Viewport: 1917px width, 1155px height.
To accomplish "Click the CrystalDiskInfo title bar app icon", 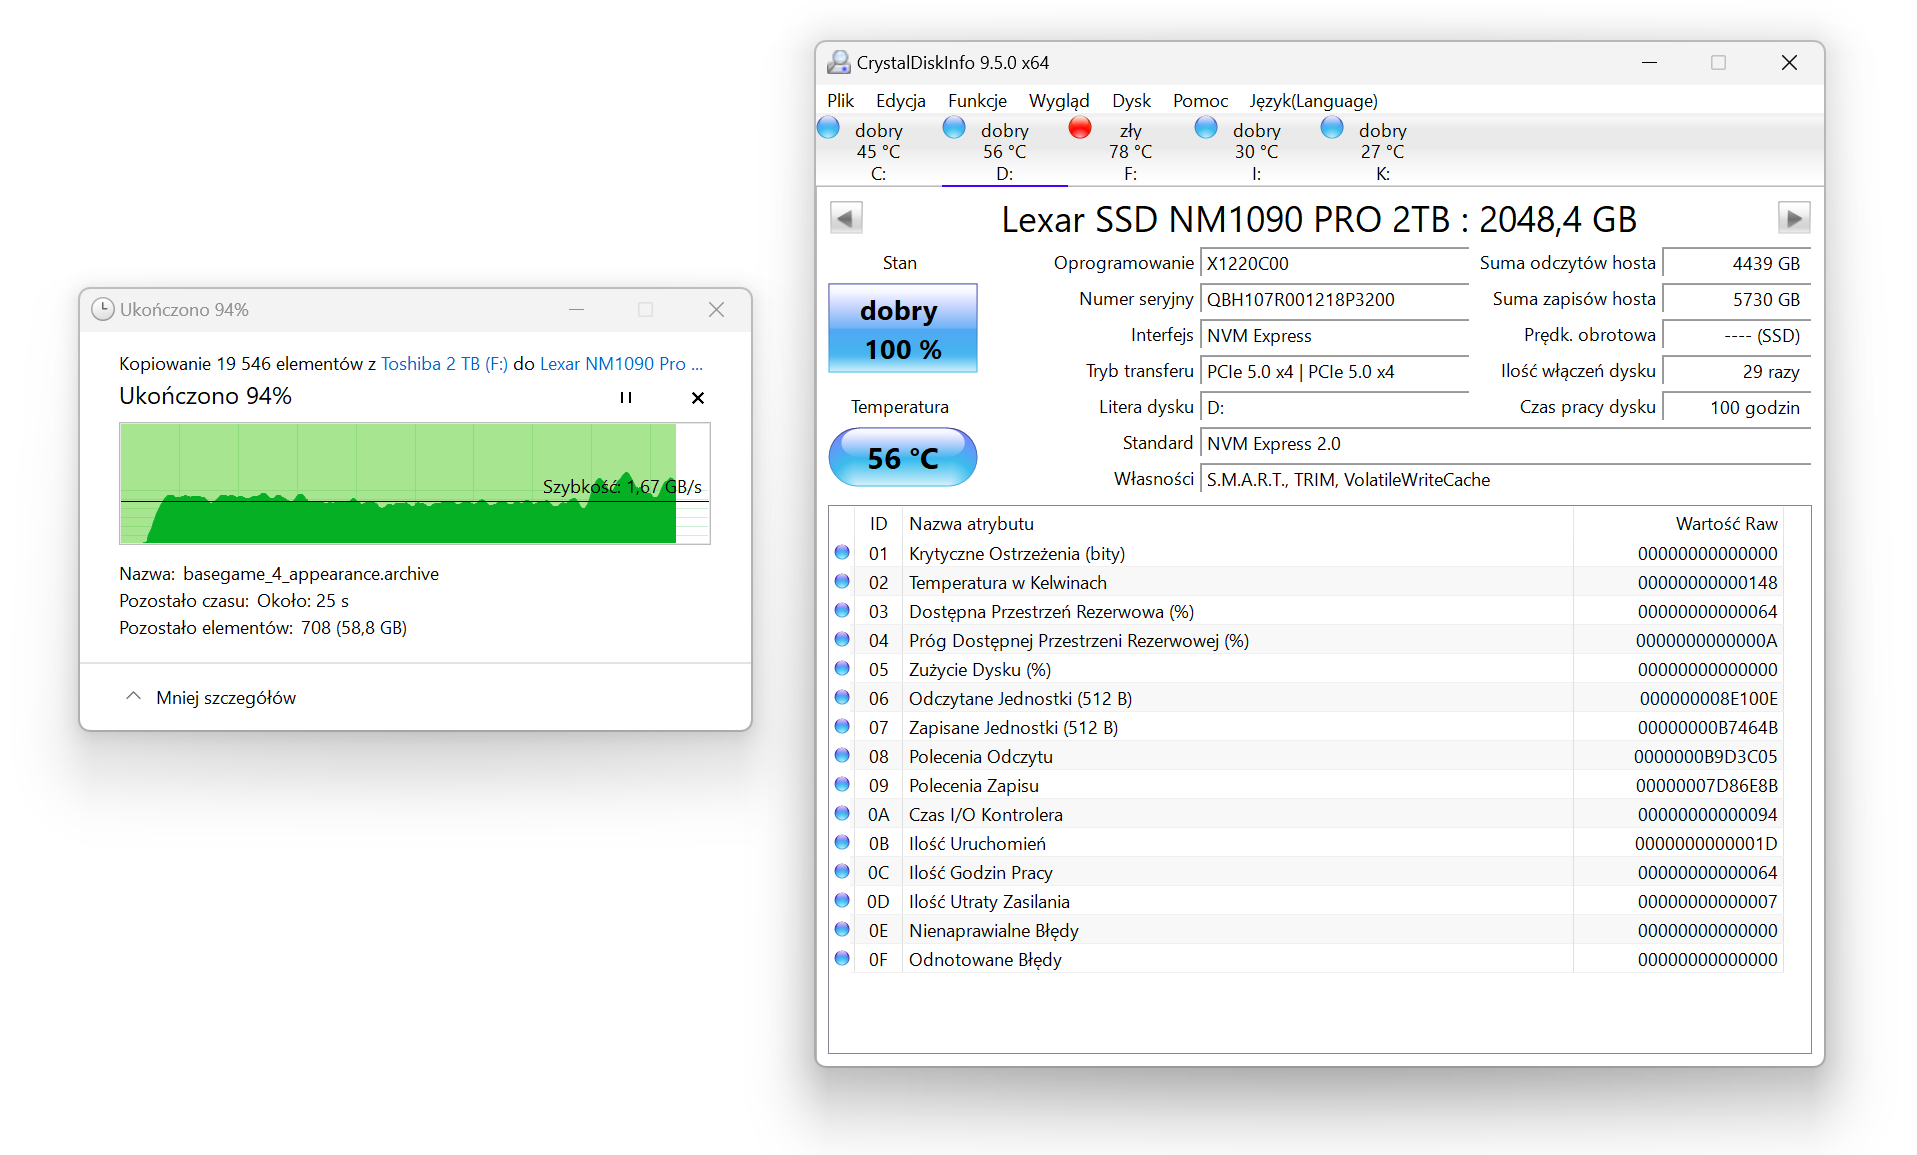I will pyautogui.click(x=838, y=63).
